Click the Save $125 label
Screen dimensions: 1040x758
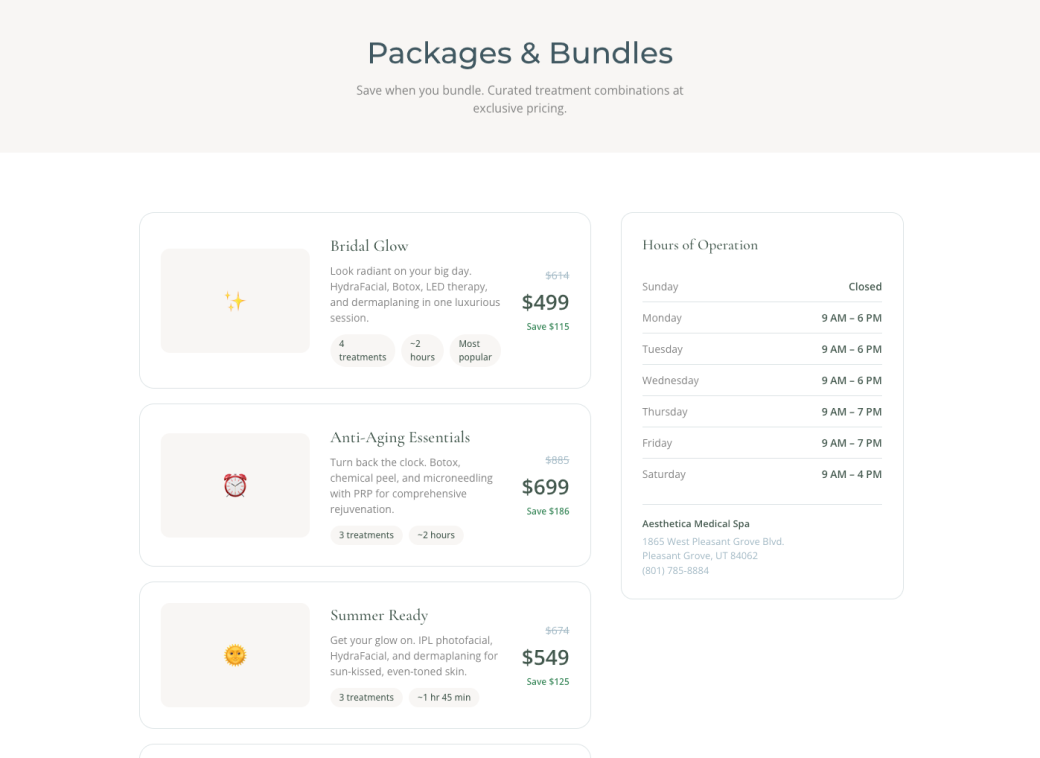click(548, 681)
